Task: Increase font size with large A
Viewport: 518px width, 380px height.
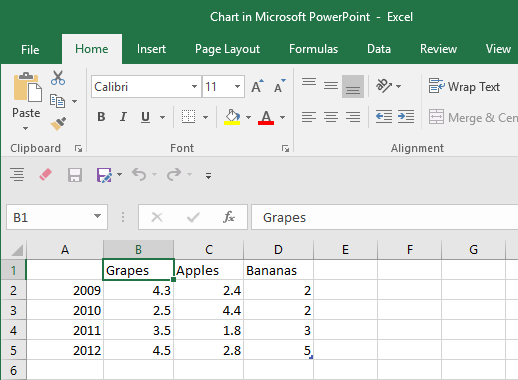Action: click(x=257, y=87)
